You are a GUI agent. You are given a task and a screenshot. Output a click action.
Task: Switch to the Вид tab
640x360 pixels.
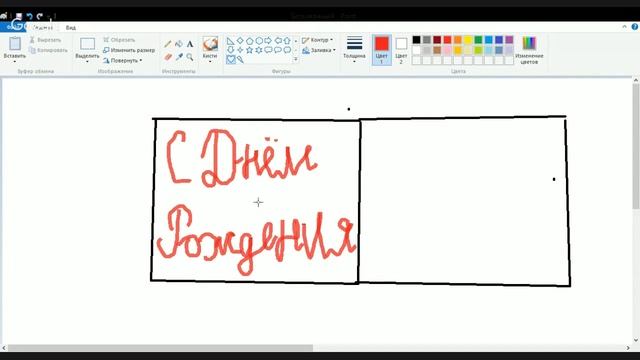(x=71, y=28)
